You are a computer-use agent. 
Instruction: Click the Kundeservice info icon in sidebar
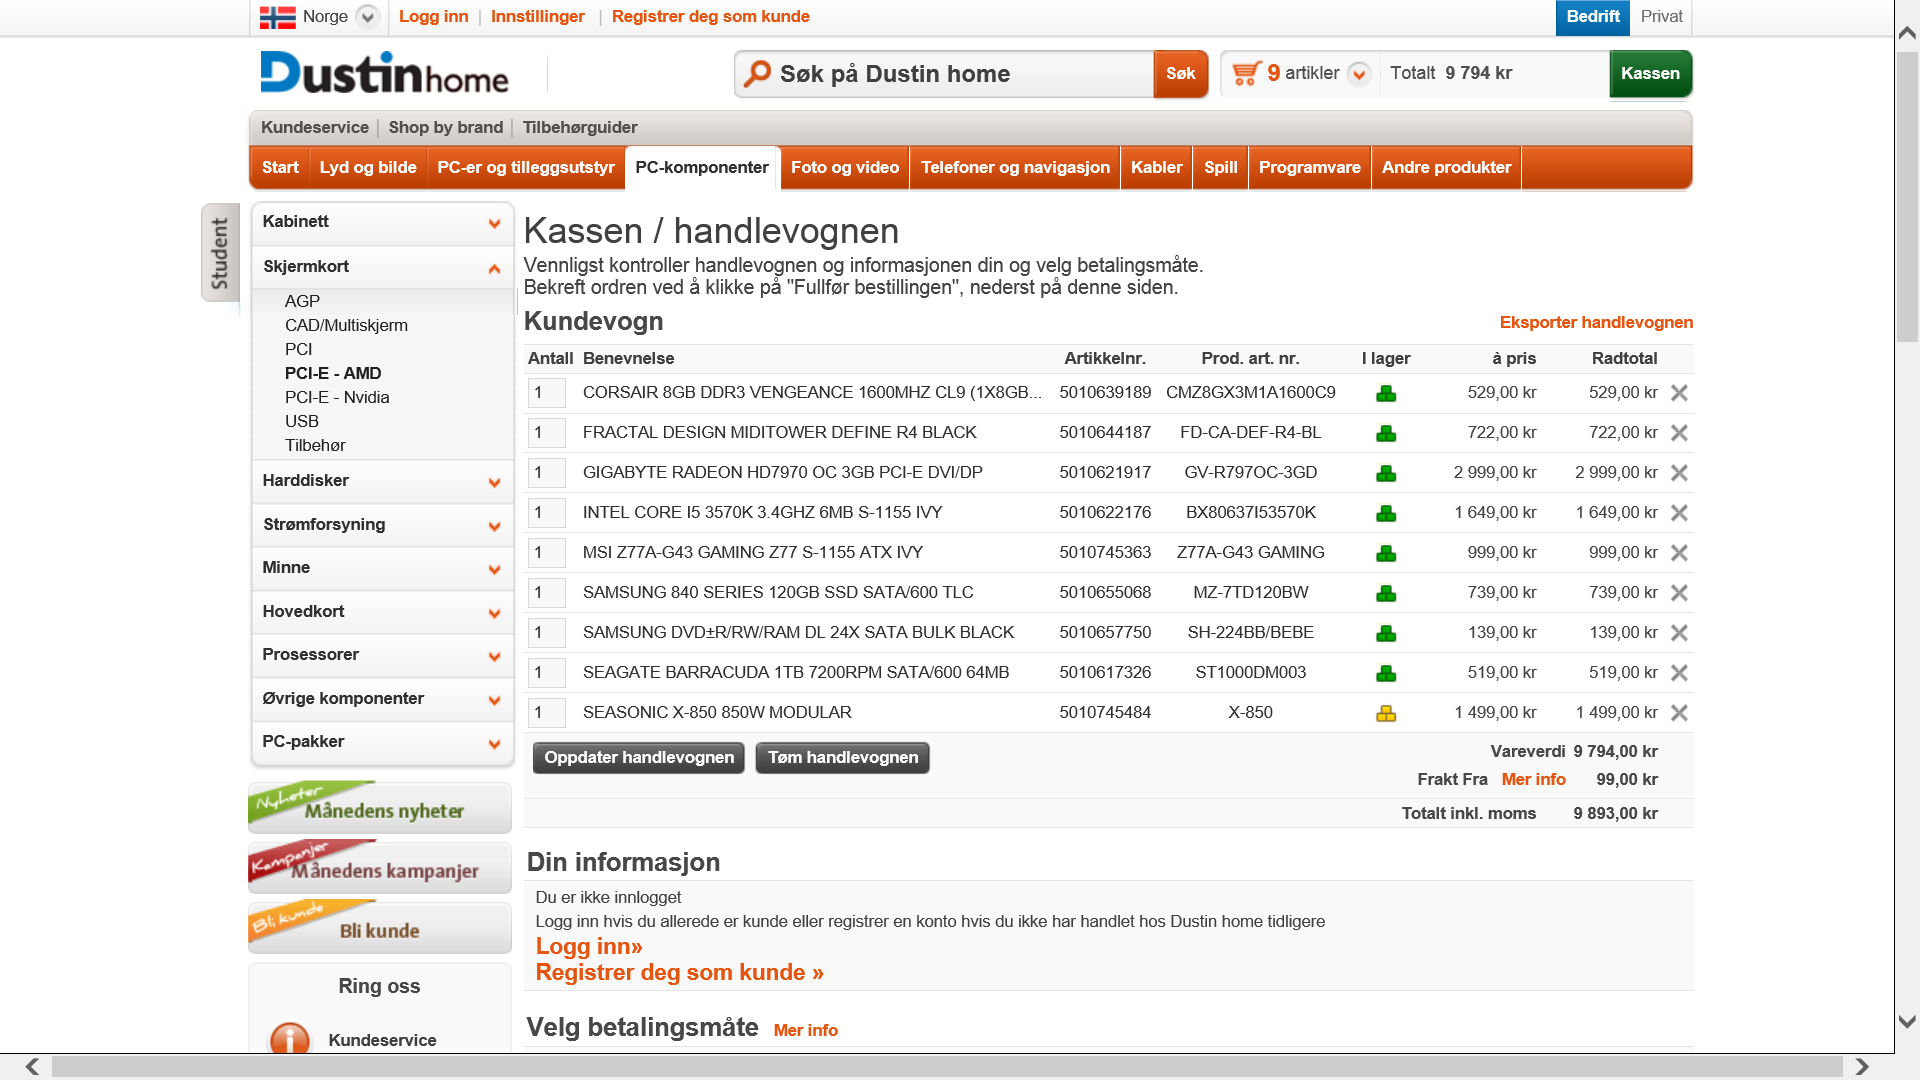click(290, 1039)
